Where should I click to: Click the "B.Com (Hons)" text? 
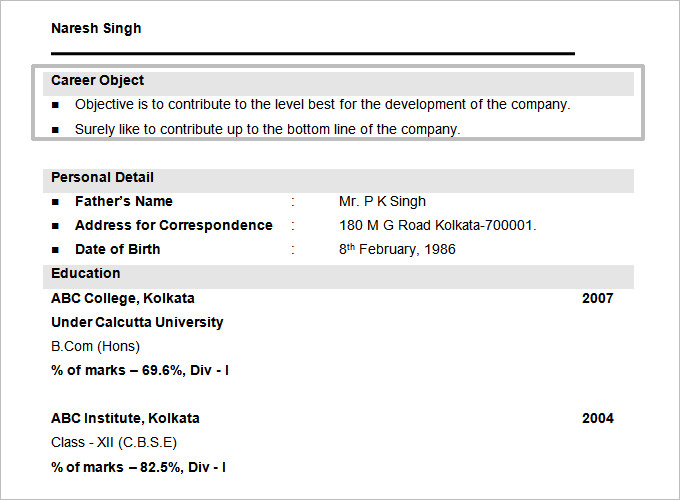point(95,346)
